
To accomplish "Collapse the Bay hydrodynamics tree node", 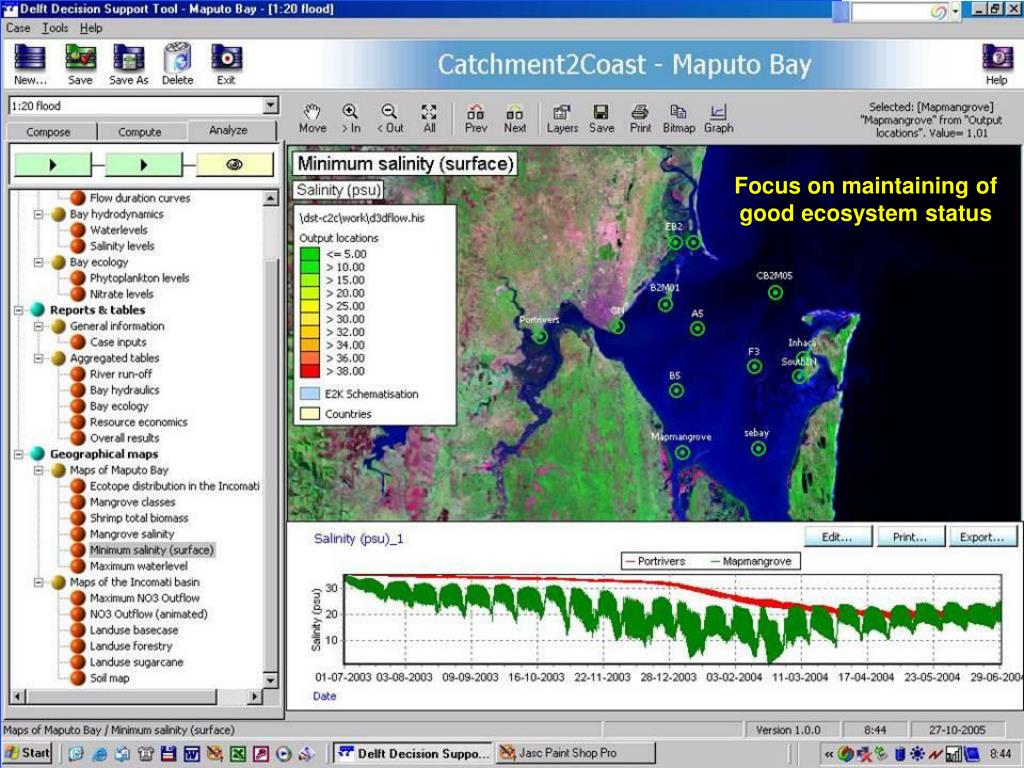I will (x=39, y=214).
